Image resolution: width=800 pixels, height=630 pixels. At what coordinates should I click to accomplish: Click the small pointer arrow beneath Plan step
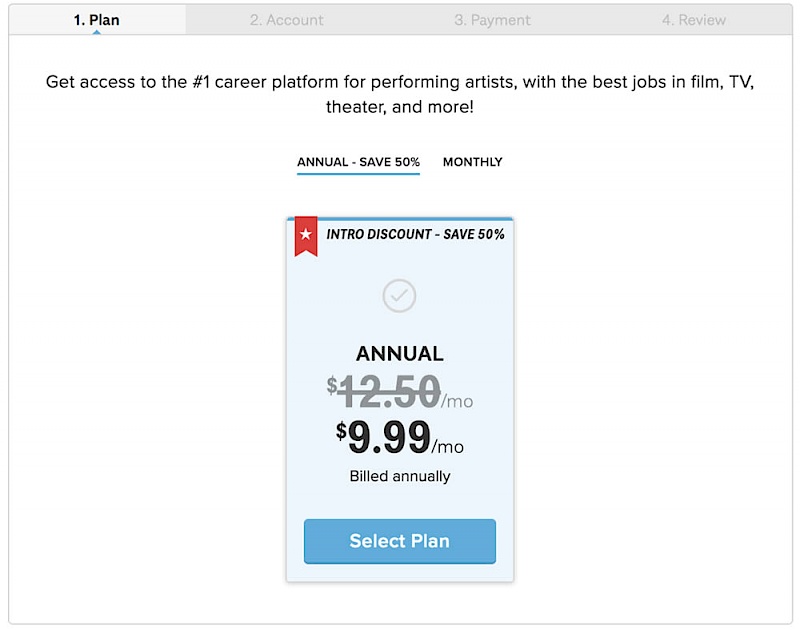tap(97, 32)
